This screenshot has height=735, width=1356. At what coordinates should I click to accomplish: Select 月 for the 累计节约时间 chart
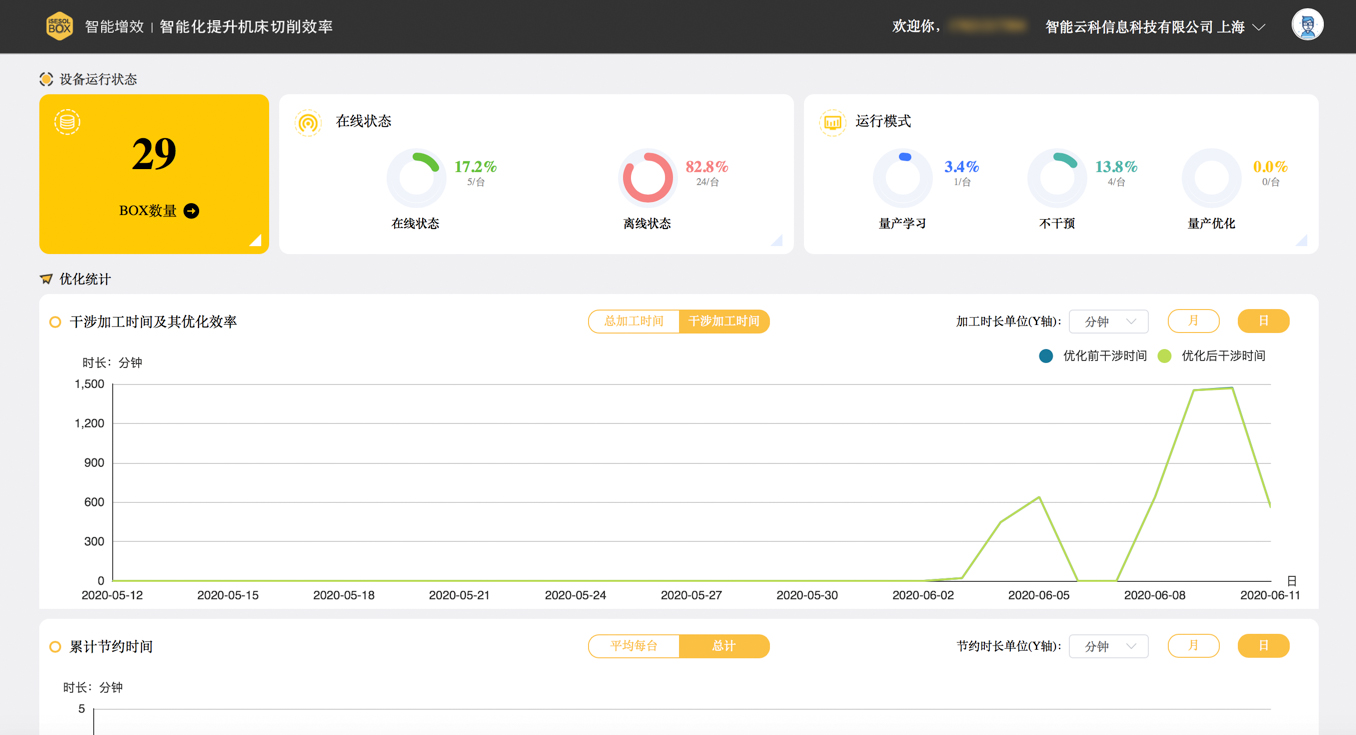pos(1193,646)
